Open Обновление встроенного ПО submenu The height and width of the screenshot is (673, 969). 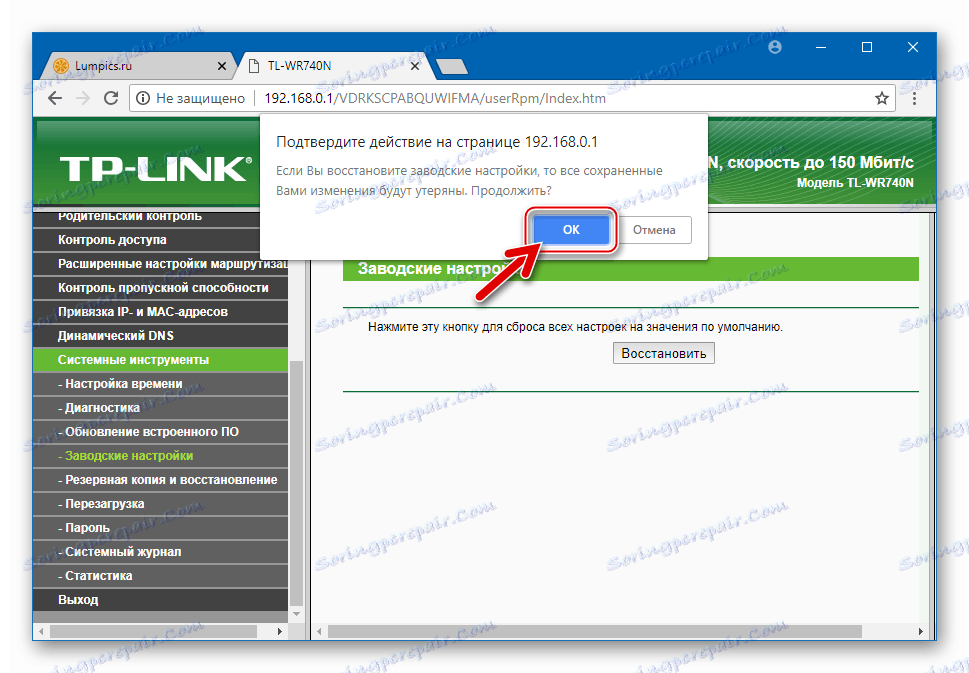pyautogui.click(x=161, y=432)
